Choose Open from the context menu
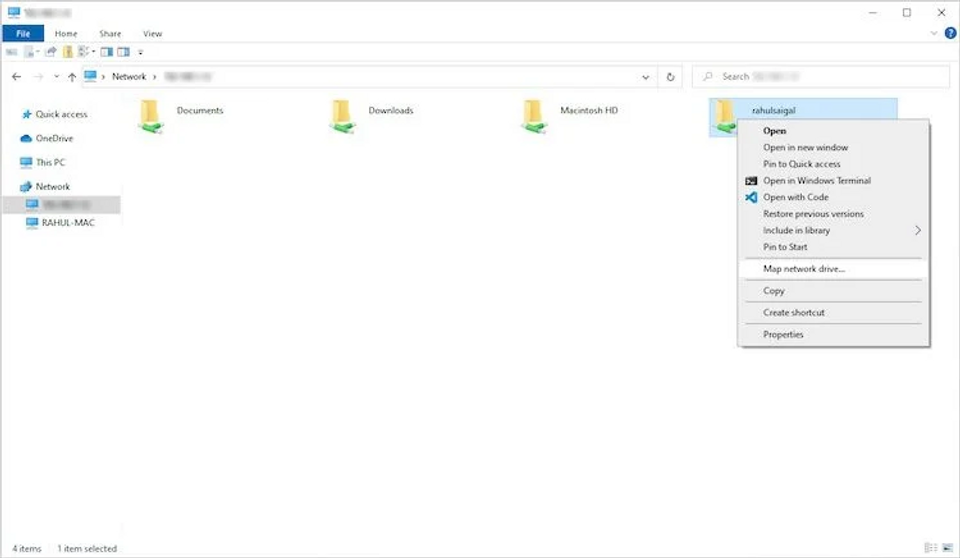The image size is (960, 558). click(833, 131)
